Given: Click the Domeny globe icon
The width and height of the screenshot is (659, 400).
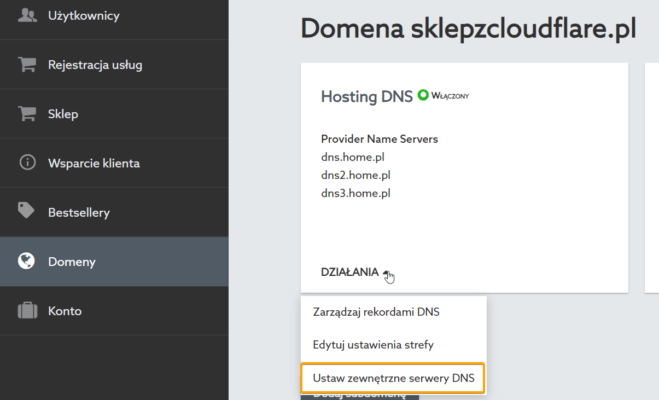Looking at the screenshot, I should pos(28,261).
